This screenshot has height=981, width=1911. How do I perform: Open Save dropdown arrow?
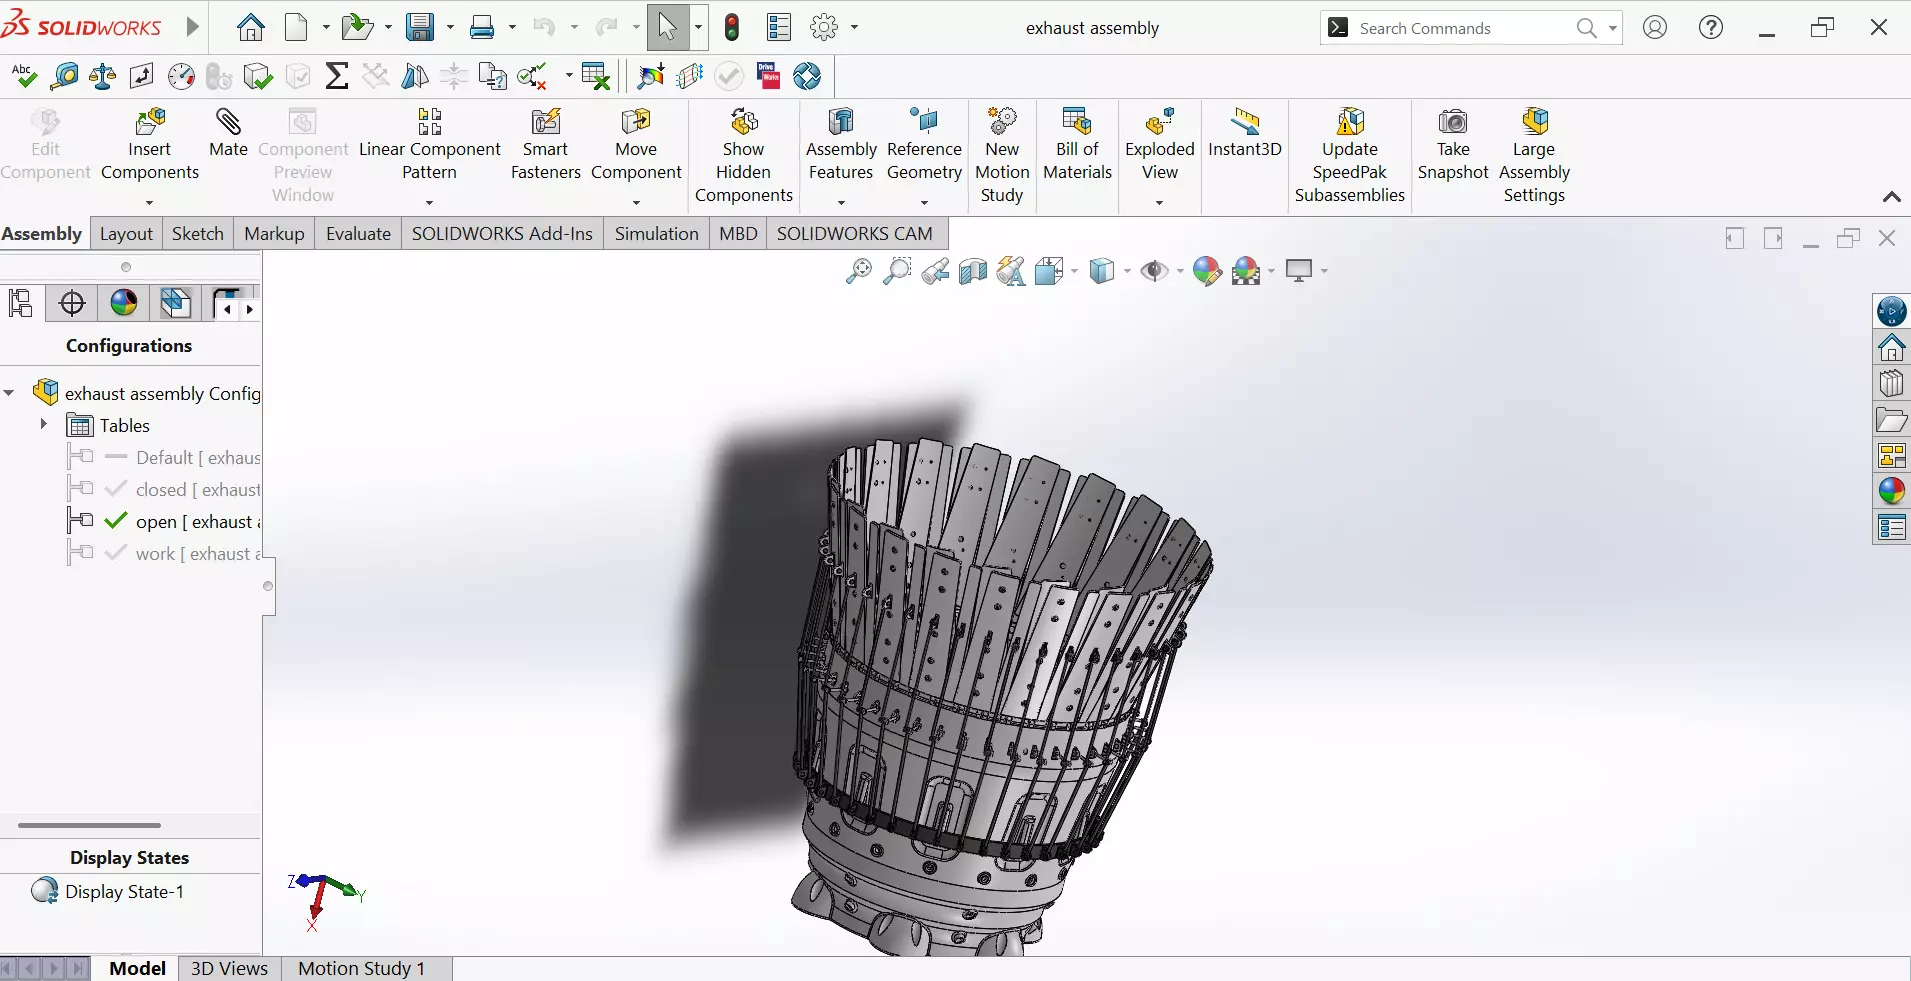(x=450, y=28)
